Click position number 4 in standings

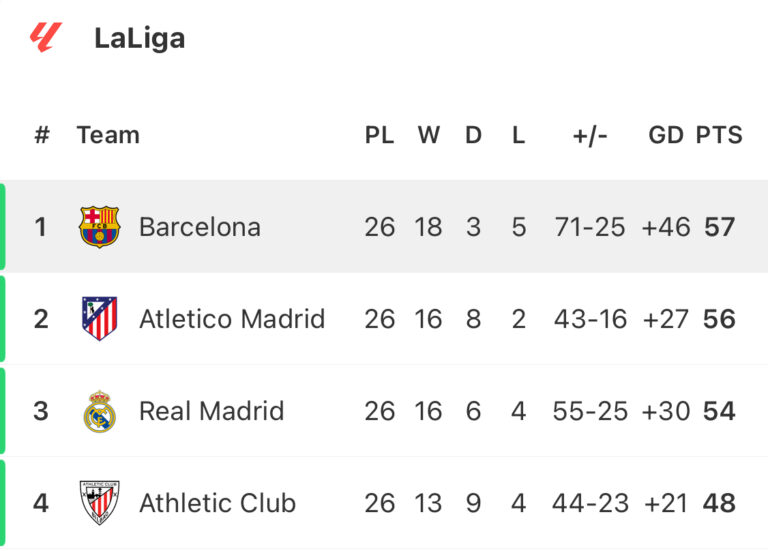pyautogui.click(x=41, y=503)
